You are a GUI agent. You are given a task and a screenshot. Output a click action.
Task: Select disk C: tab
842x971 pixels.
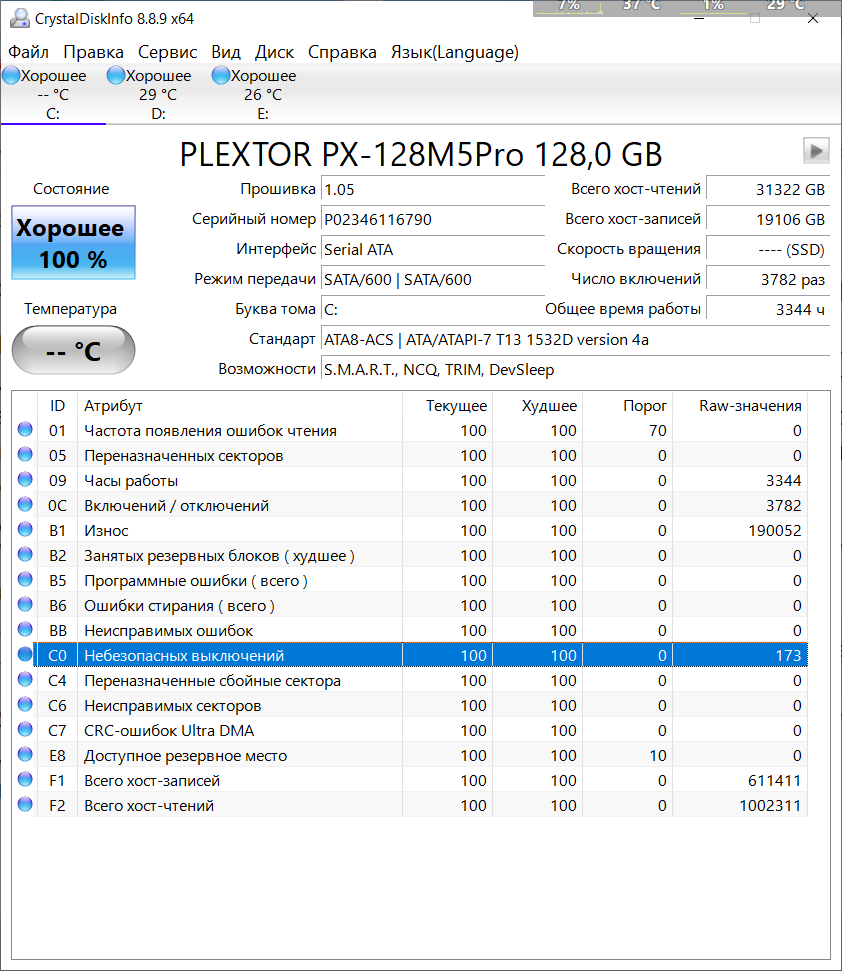pyautogui.click(x=53, y=94)
